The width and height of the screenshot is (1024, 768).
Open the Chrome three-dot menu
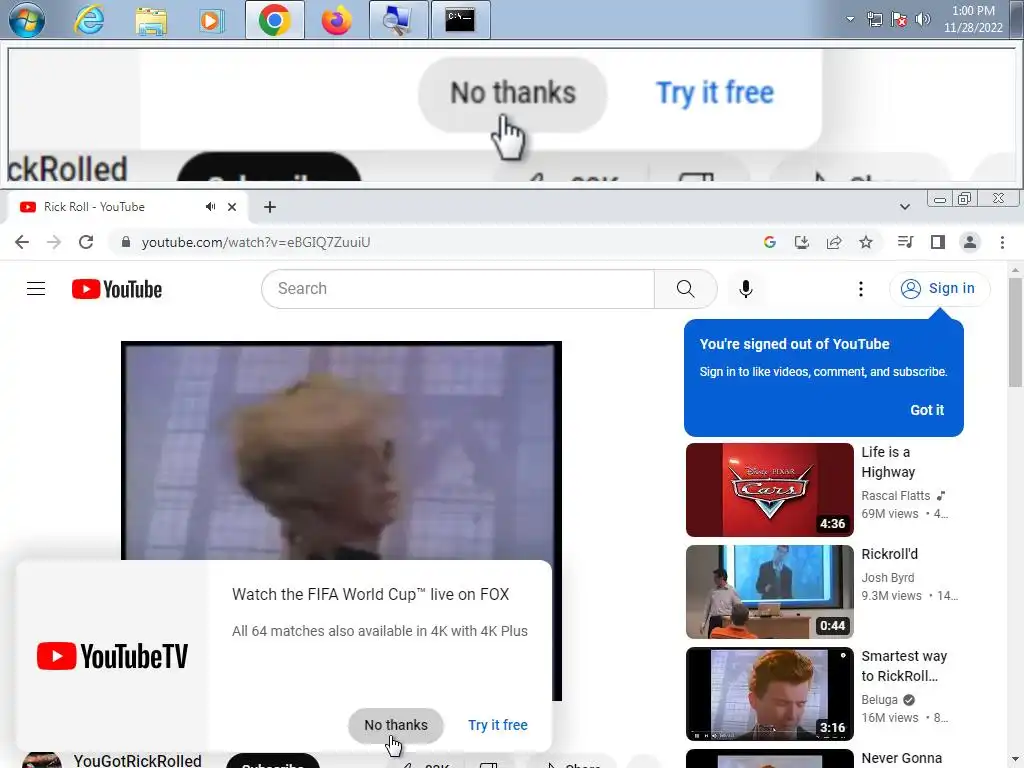1002,242
